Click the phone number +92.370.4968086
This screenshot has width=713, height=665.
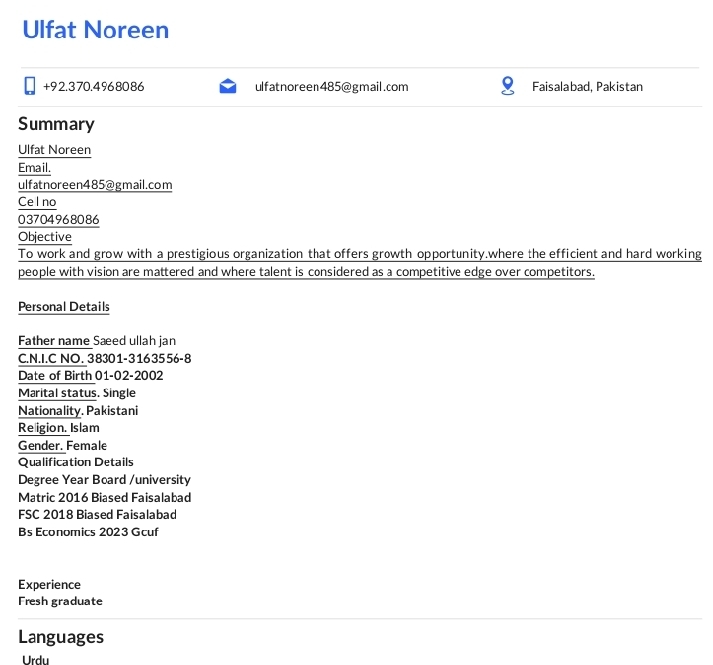point(94,87)
